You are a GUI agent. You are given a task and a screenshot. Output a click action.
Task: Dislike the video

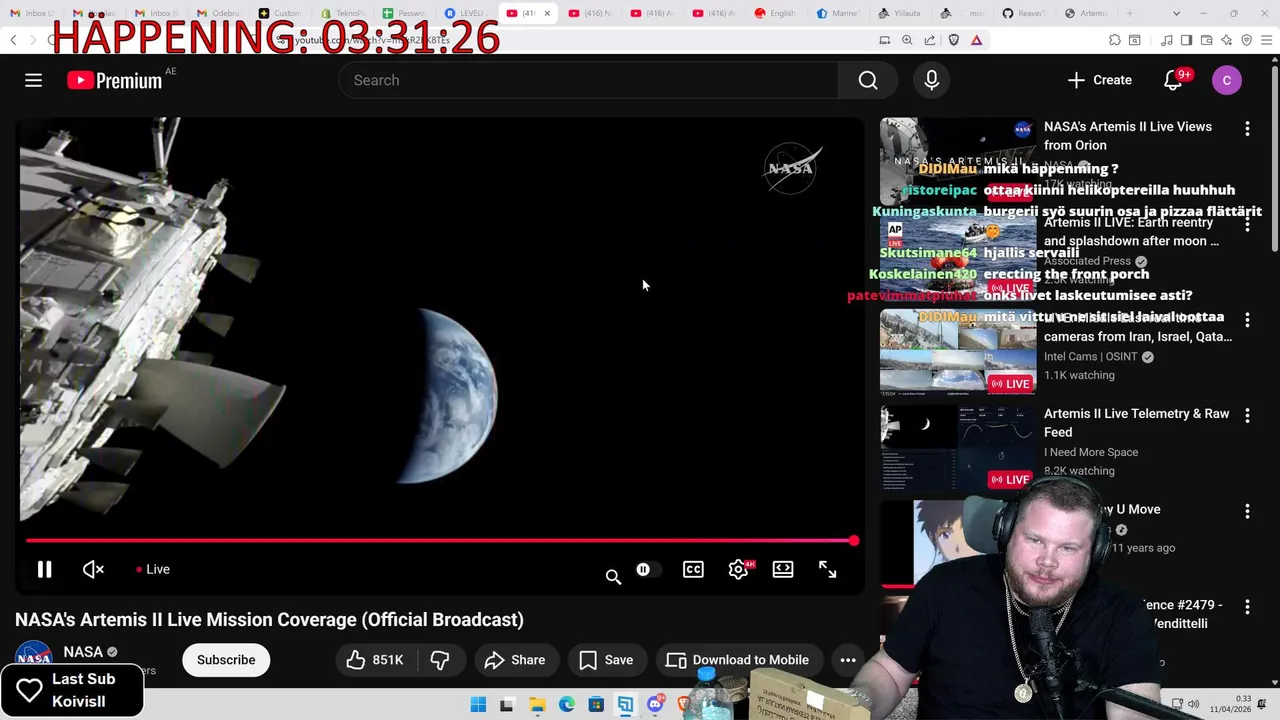pyautogui.click(x=439, y=660)
